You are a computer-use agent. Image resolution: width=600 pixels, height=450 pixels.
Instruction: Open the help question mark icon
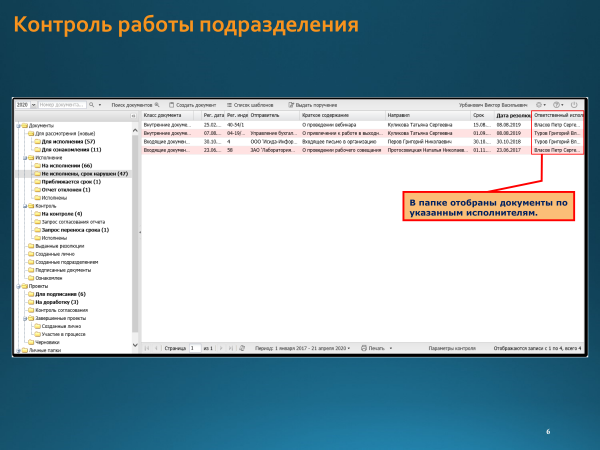(x=558, y=104)
